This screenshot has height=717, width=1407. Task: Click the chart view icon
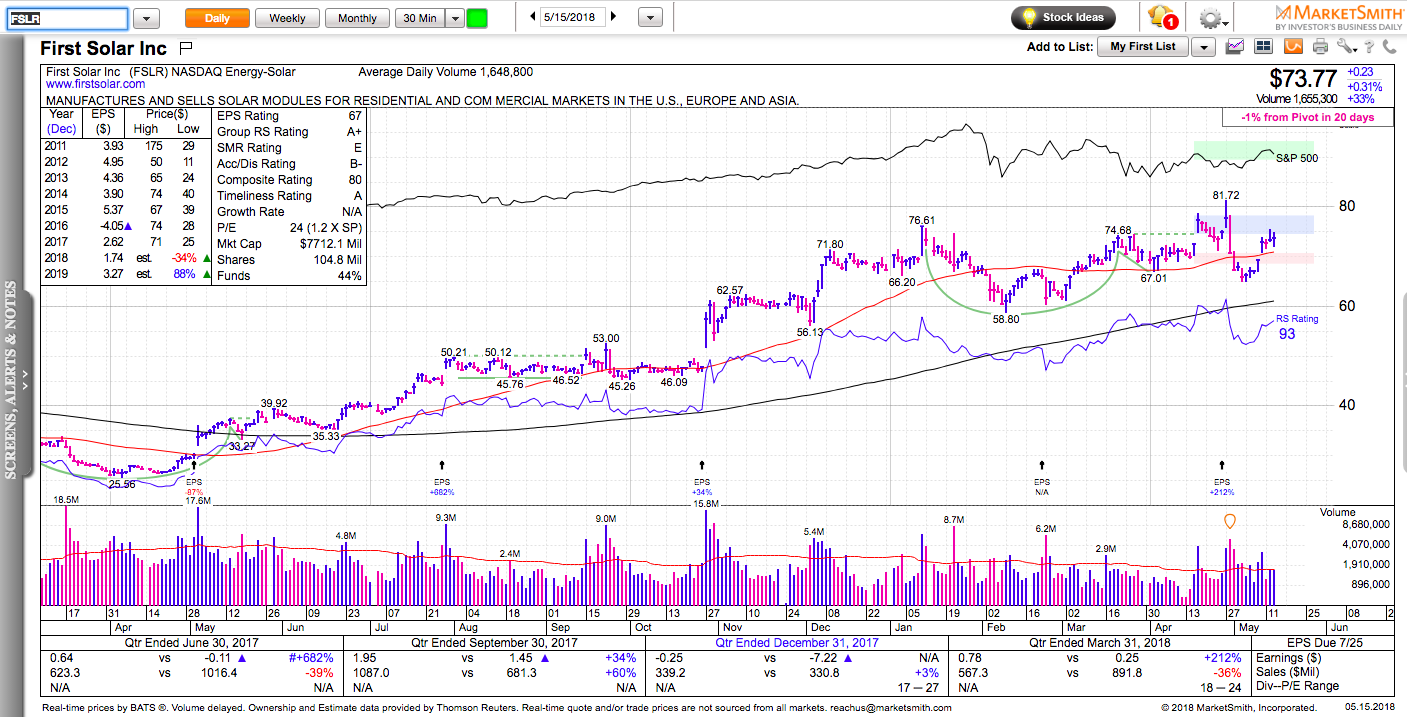pos(1236,46)
